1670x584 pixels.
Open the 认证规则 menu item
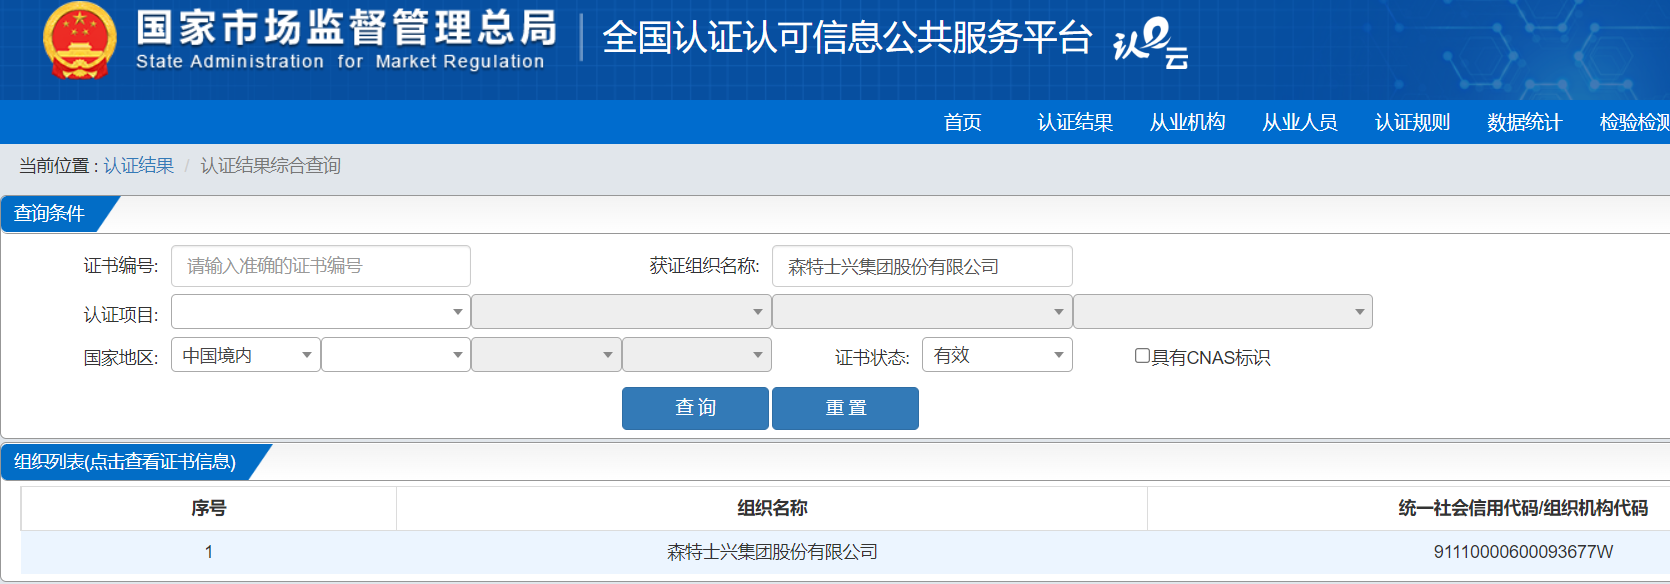(x=1412, y=122)
